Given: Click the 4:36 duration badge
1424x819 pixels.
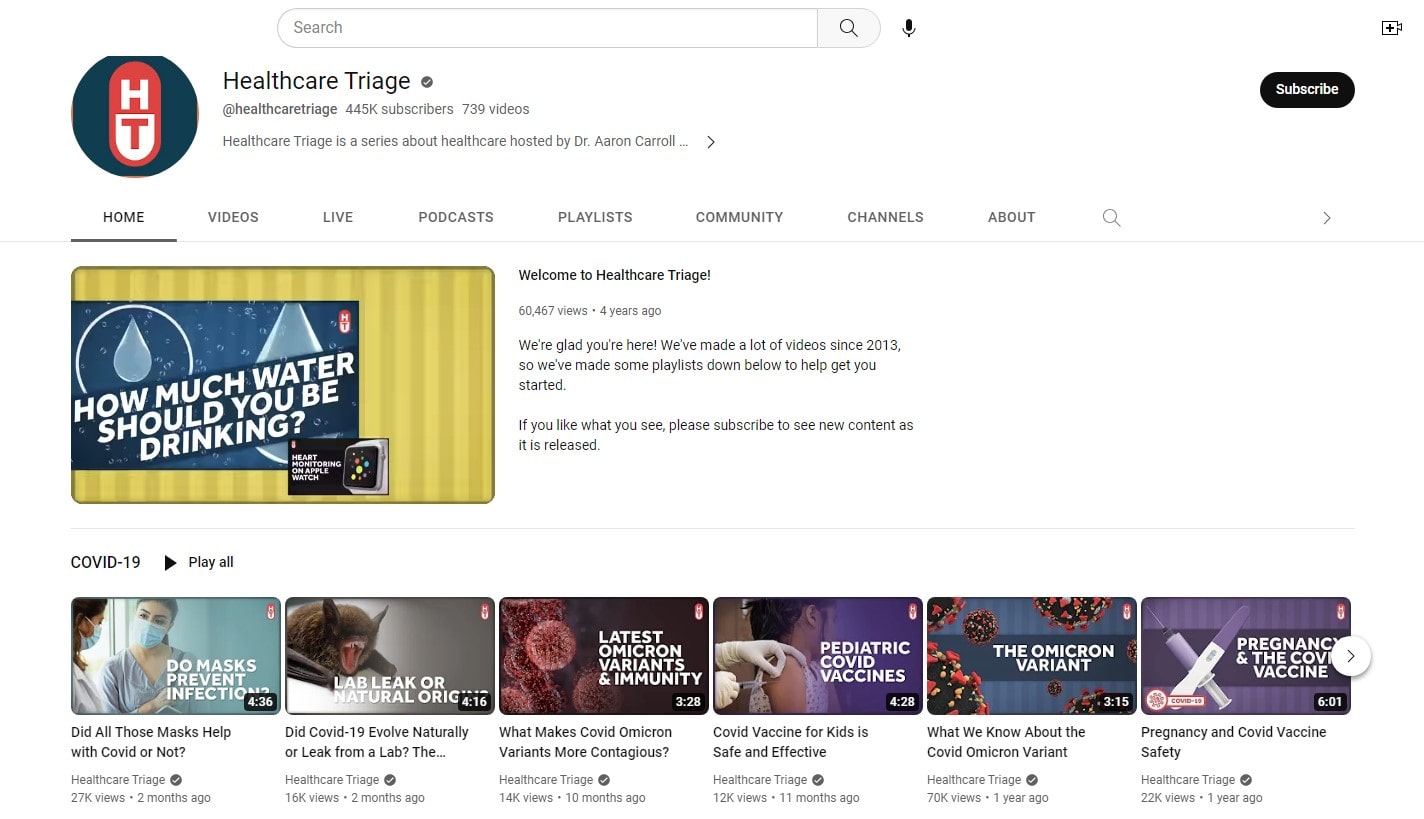Looking at the screenshot, I should tap(260, 701).
